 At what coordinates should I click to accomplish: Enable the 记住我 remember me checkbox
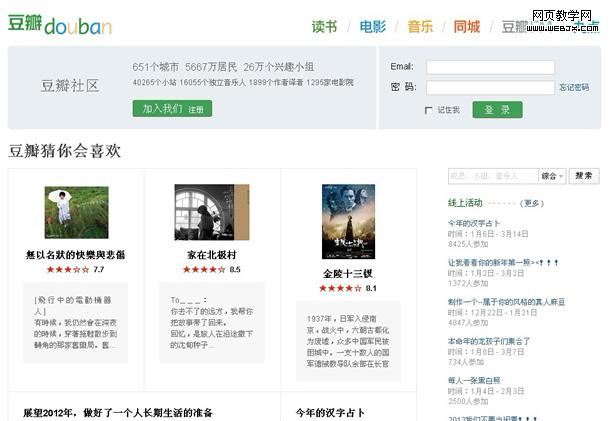tap(429, 110)
